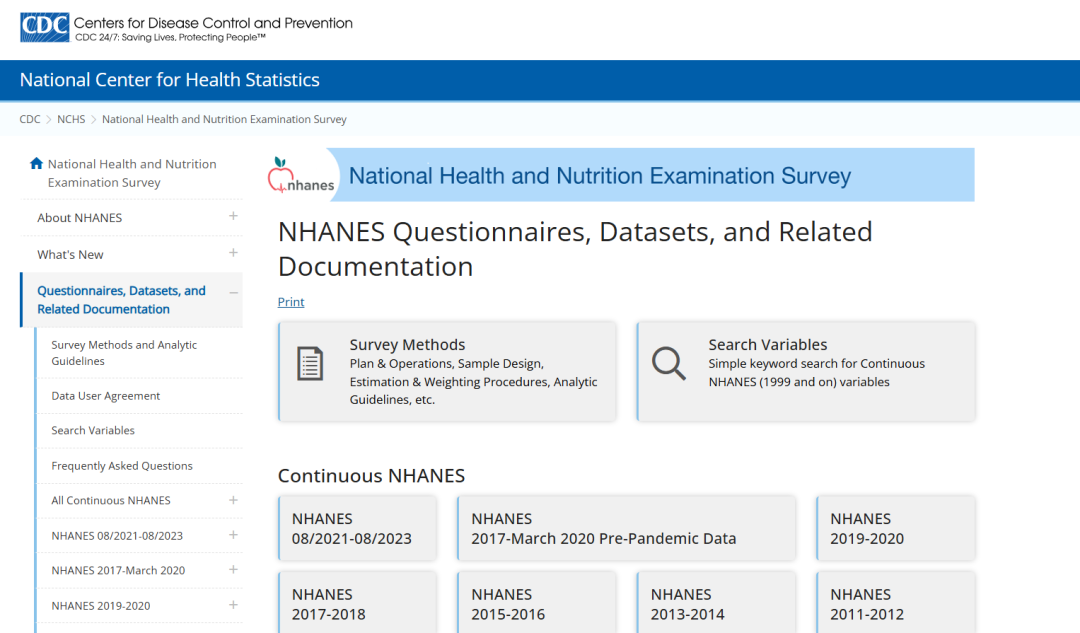Expand All Continuous NHANES submenu
Viewport: 1080px width, 633px height.
(233, 500)
